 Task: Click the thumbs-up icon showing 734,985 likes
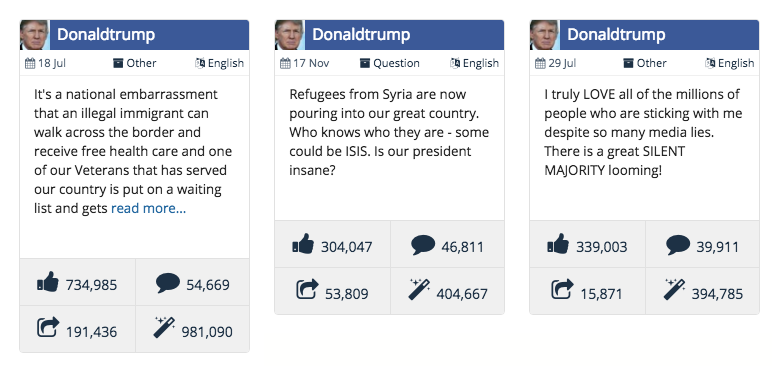48,282
